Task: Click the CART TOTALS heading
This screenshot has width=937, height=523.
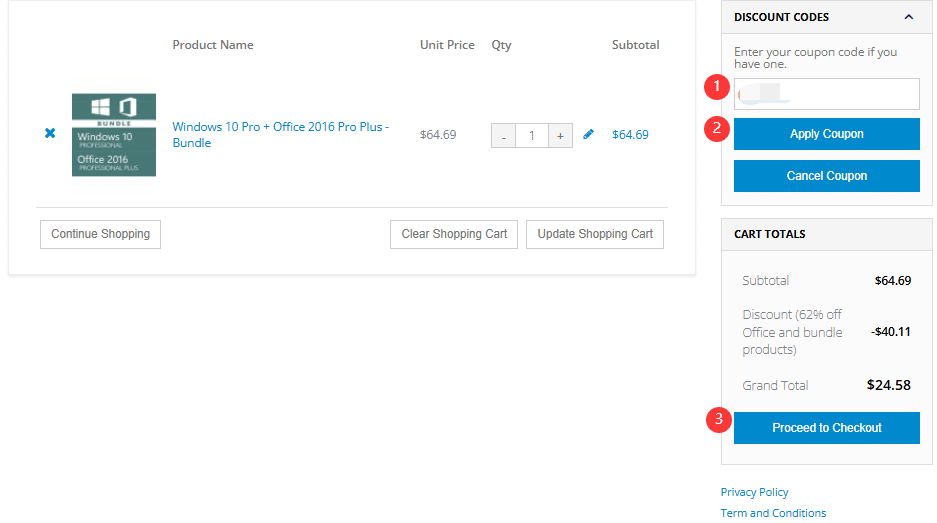Action: click(x=769, y=234)
